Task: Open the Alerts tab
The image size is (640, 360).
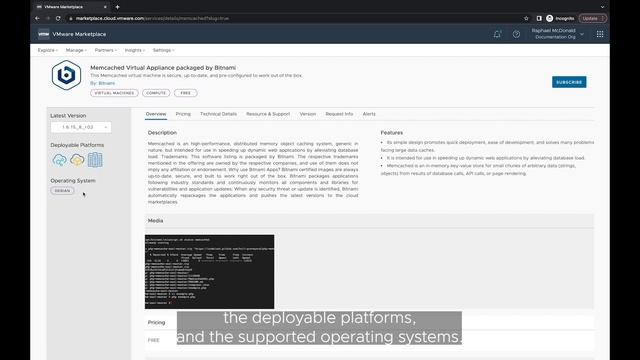Action: [369, 114]
